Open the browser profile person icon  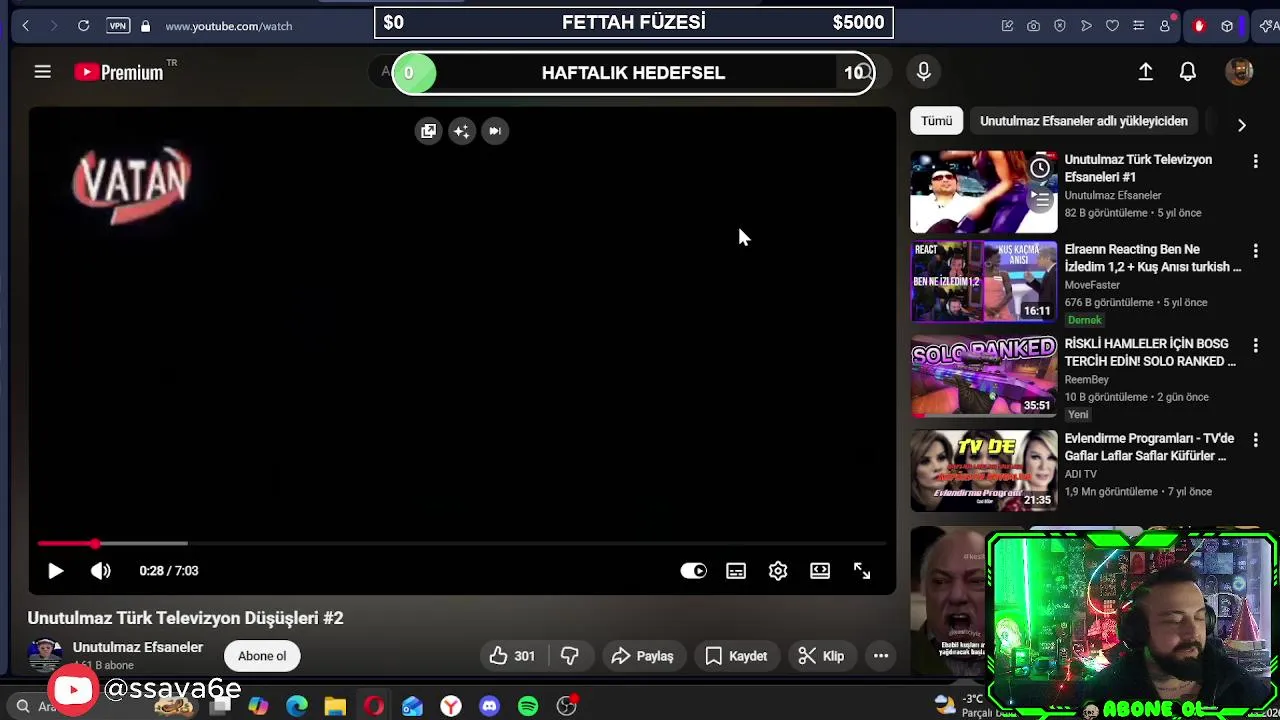tap(1165, 26)
